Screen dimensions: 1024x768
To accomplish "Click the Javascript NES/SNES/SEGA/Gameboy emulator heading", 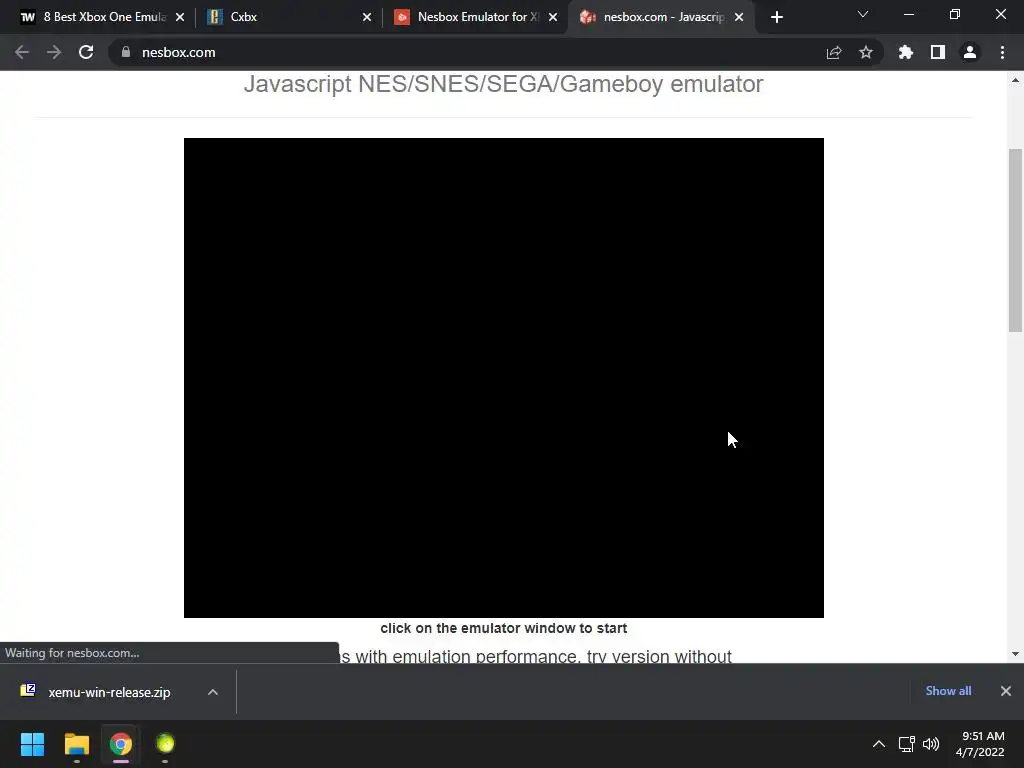I will coord(504,84).
